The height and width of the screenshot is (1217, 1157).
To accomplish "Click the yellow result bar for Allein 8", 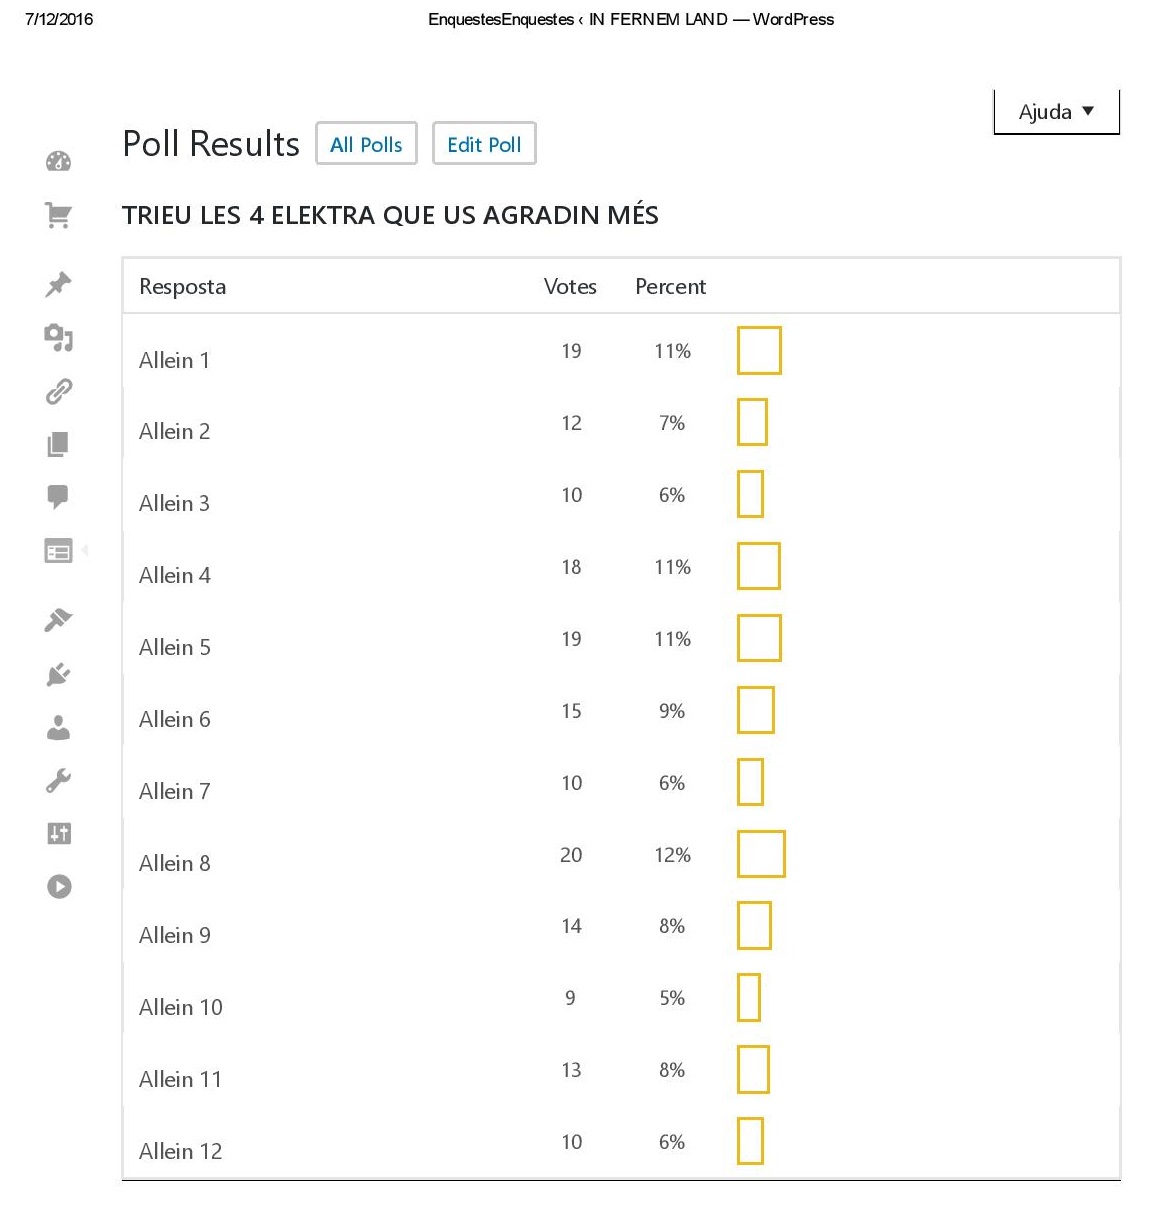I will click(x=761, y=854).
